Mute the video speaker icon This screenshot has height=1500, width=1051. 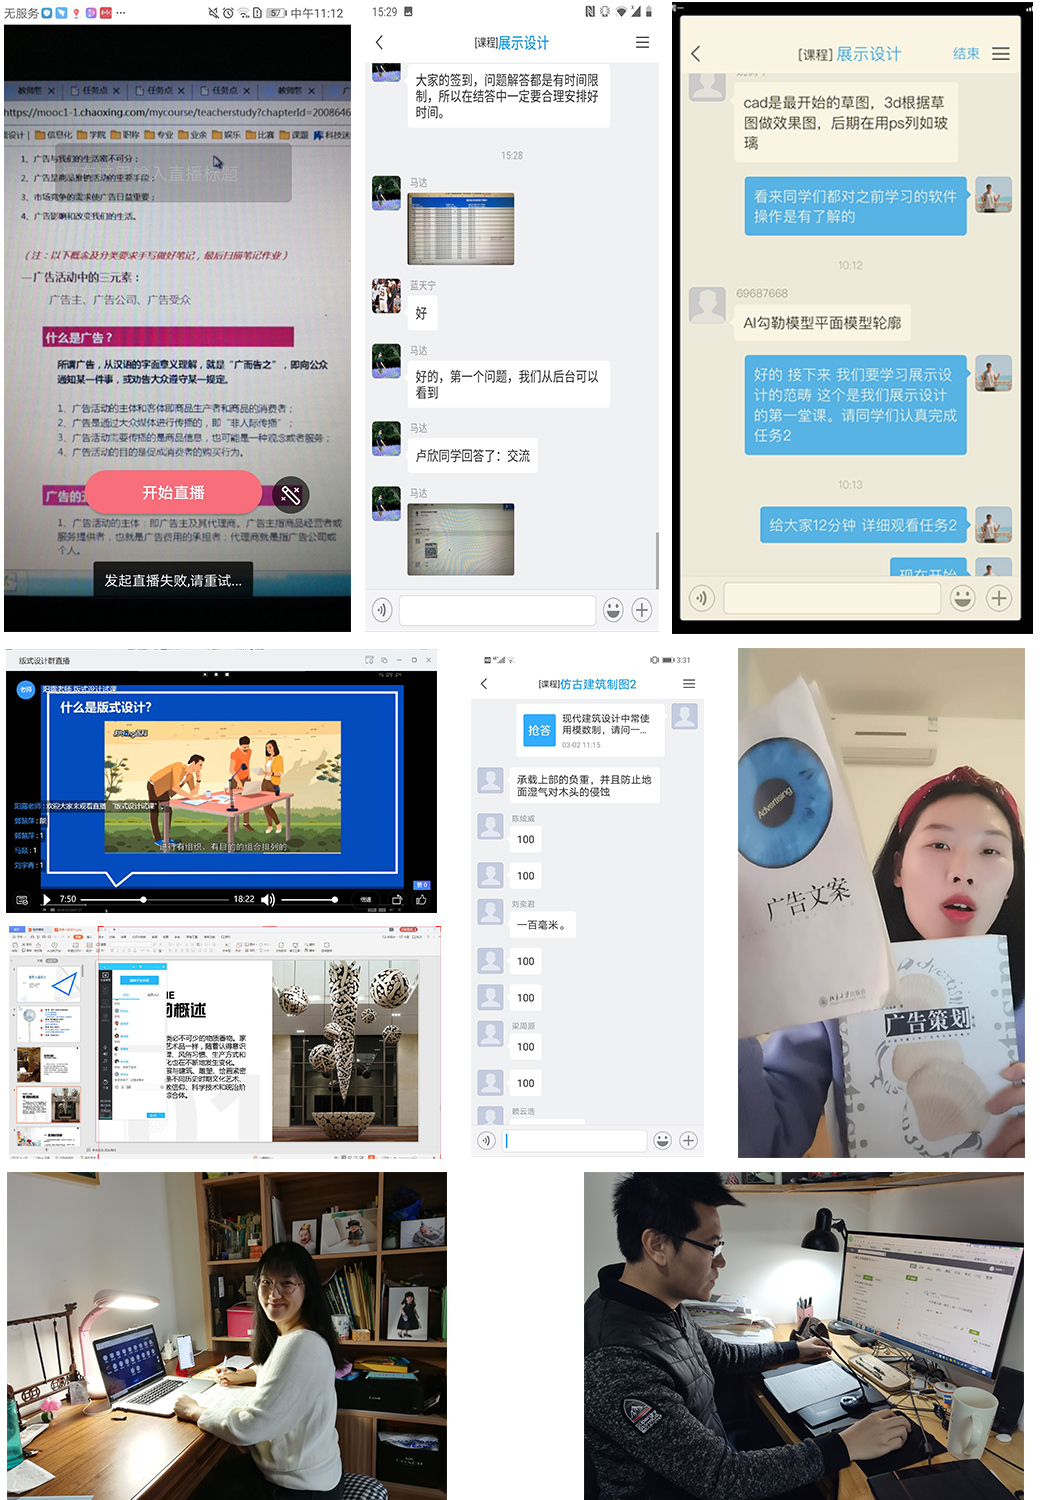[268, 899]
